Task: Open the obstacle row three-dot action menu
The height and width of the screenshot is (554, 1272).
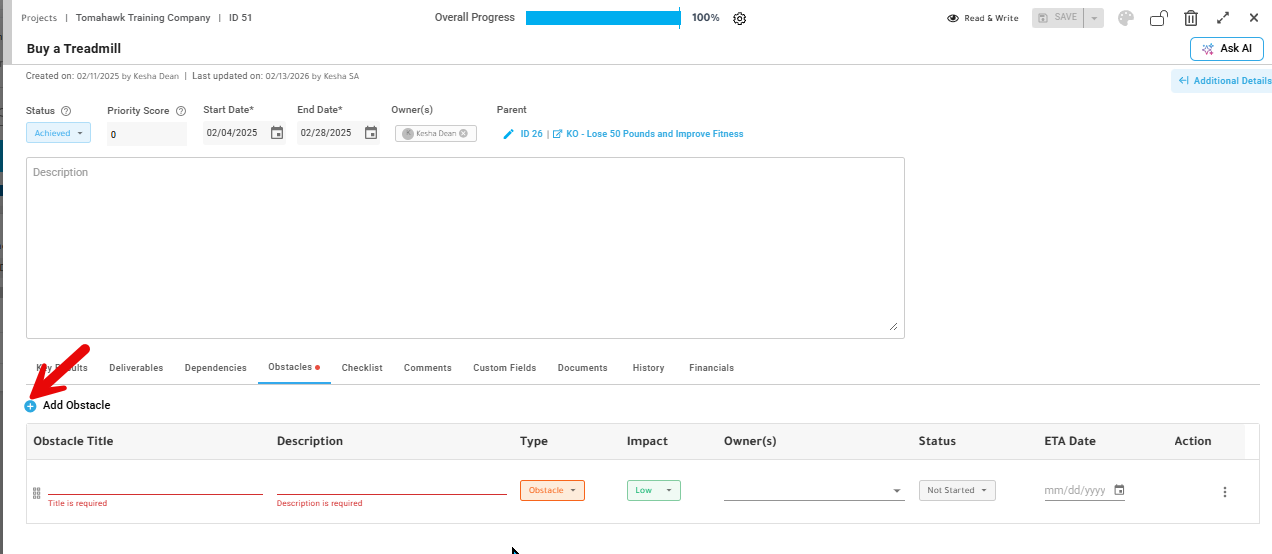Action: [1225, 492]
